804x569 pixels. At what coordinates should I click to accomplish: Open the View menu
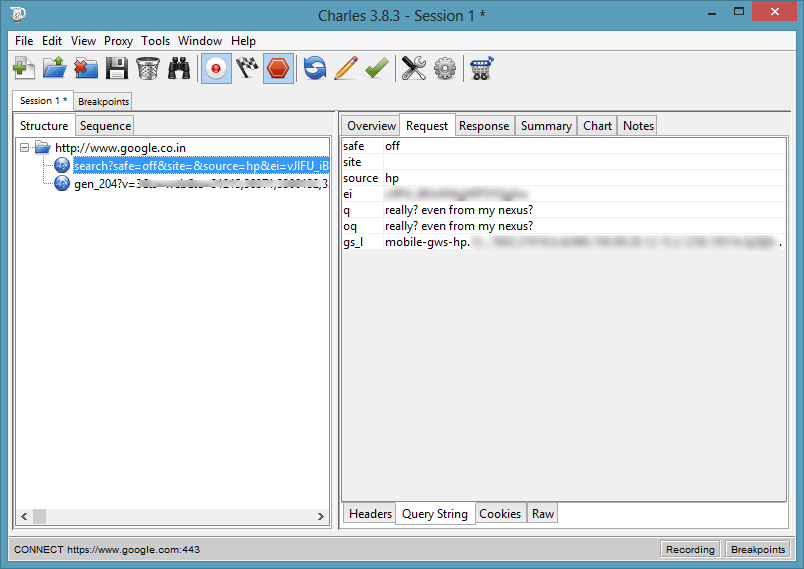point(83,41)
